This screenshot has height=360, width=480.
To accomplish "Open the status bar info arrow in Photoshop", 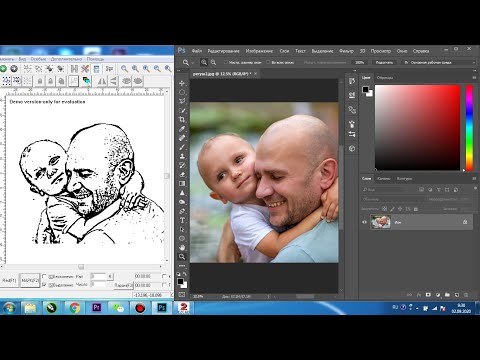I will [x=269, y=296].
